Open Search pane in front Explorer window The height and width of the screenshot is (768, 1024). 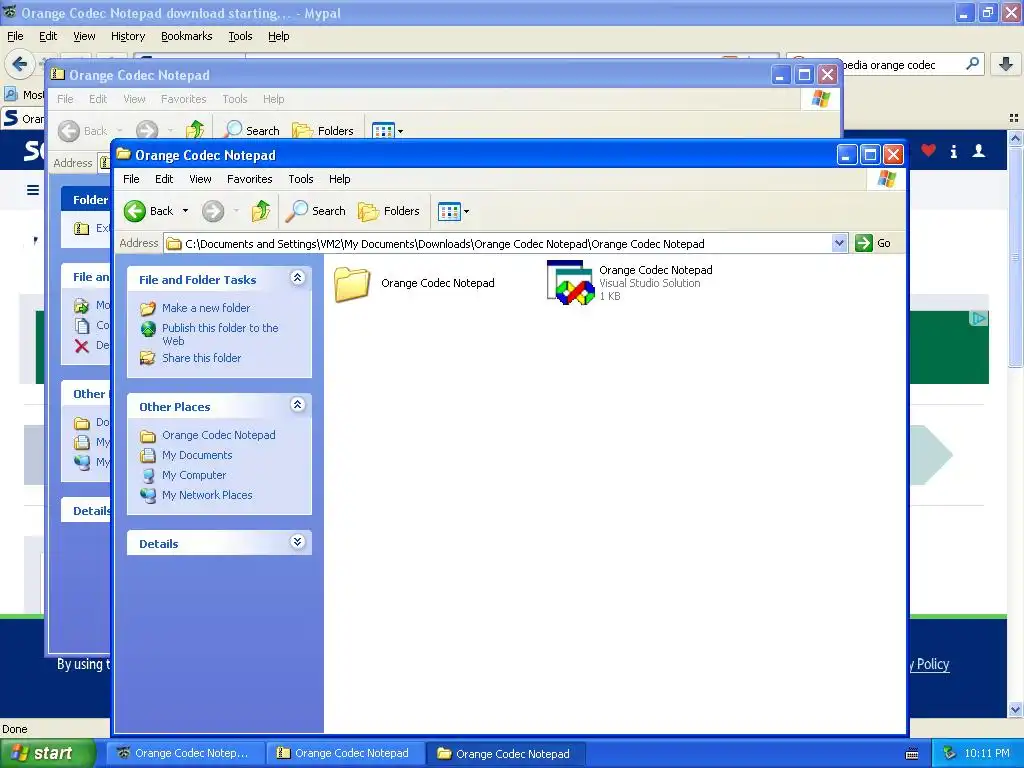(315, 211)
